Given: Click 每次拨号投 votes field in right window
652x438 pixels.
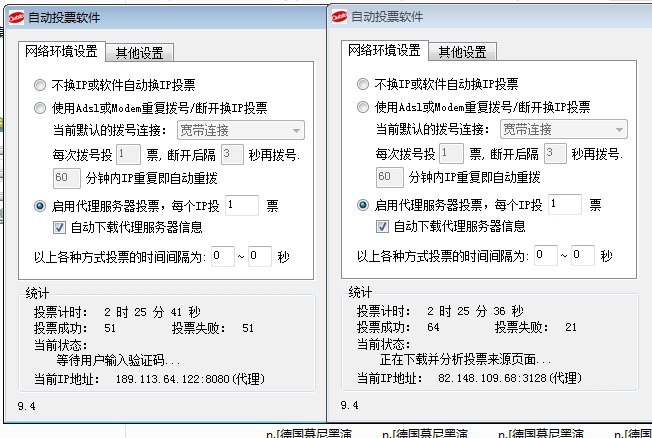Looking at the screenshot, I should click(x=451, y=154).
